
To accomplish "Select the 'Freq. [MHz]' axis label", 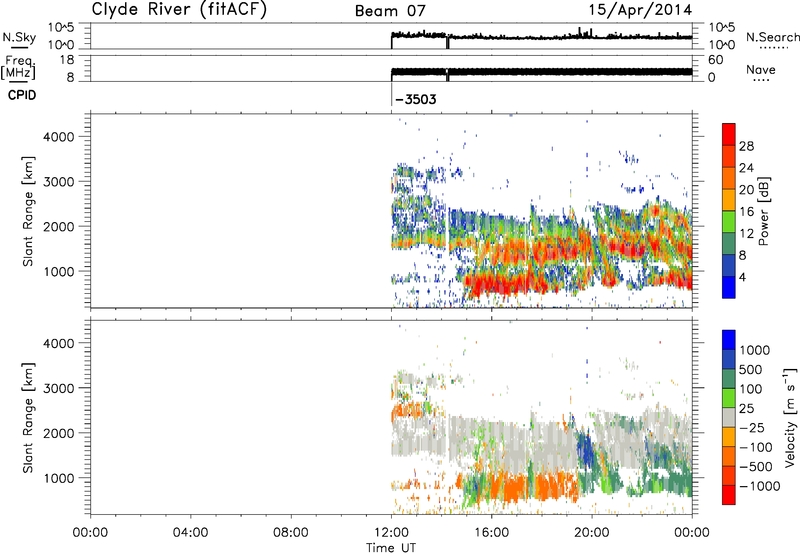I will click(x=18, y=67).
